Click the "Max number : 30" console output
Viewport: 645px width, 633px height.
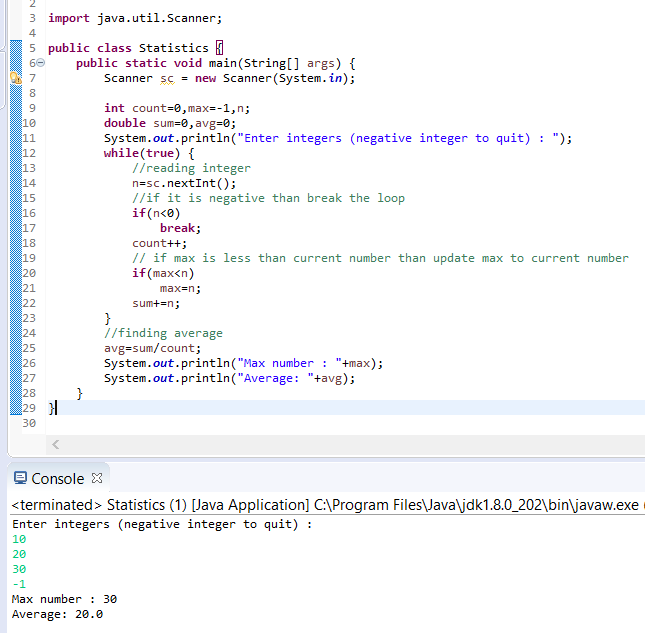click(64, 599)
